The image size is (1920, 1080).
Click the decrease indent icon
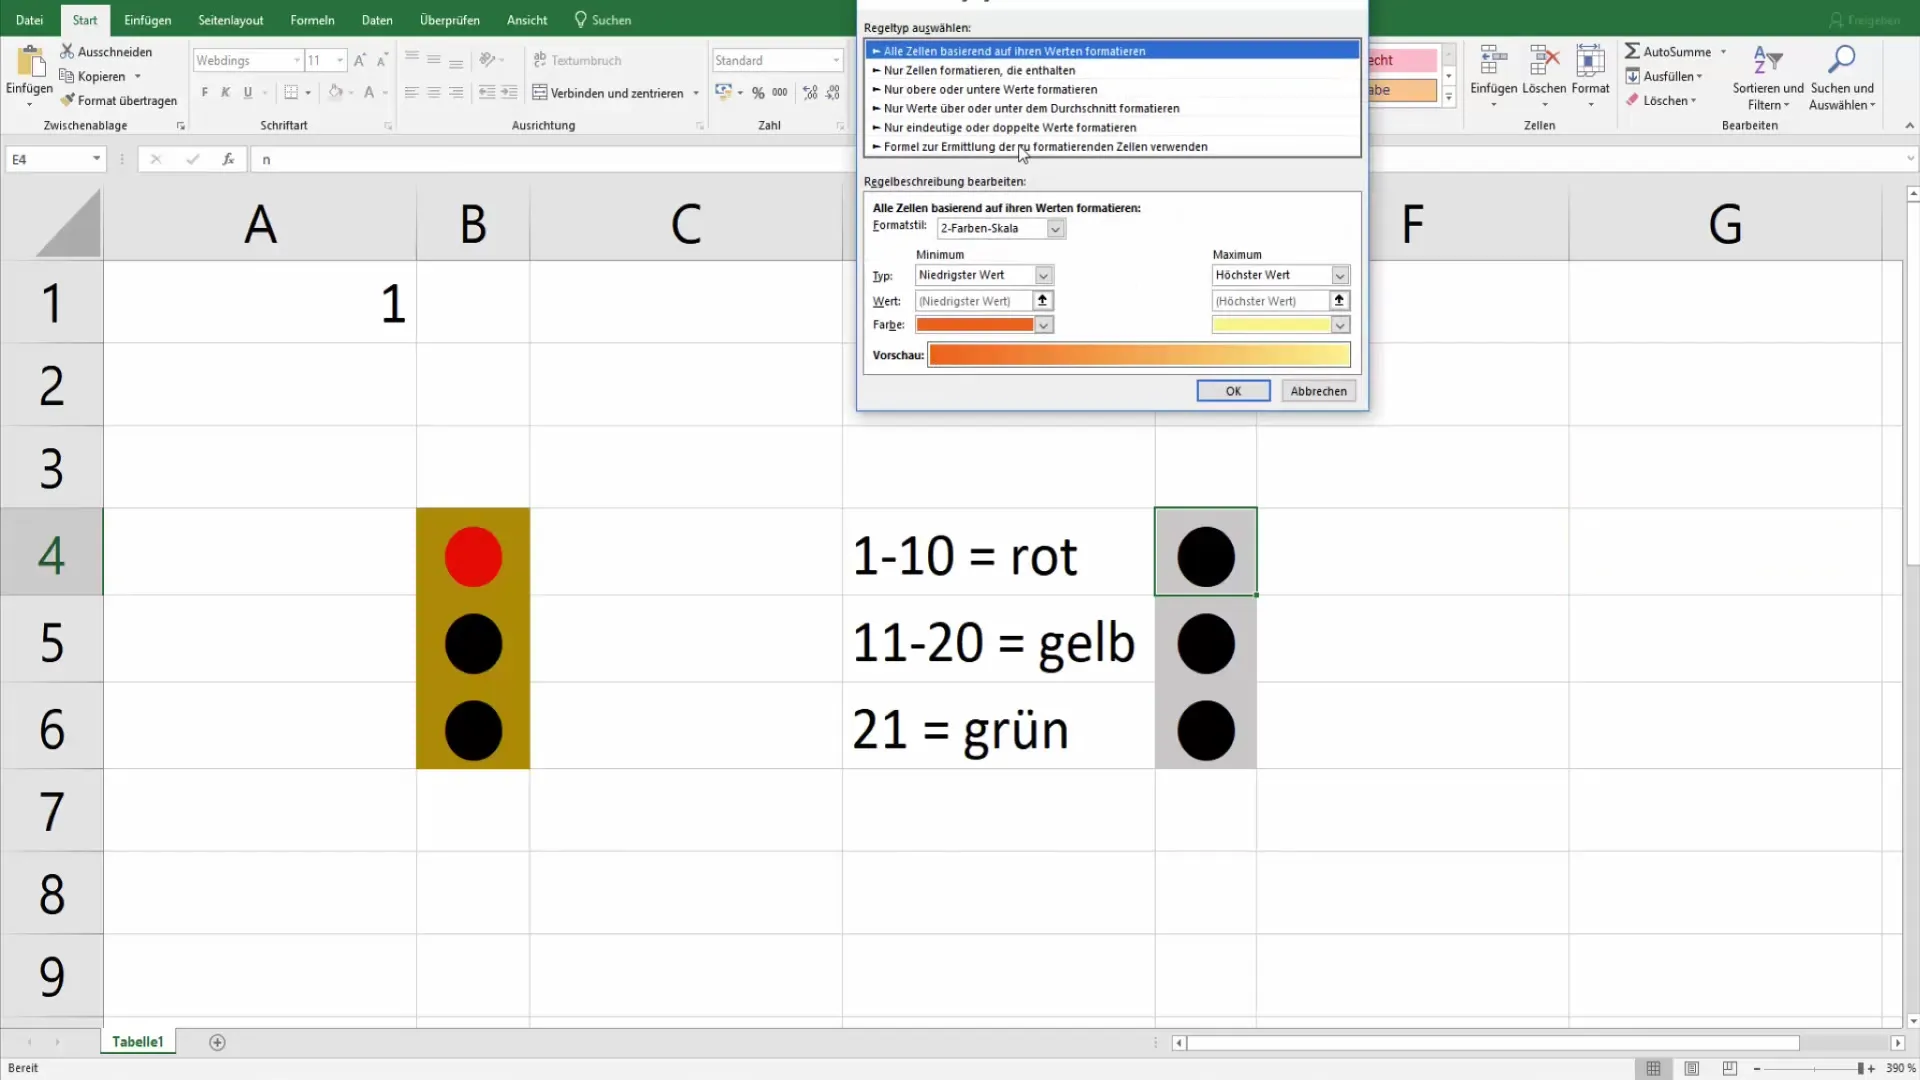pos(487,92)
